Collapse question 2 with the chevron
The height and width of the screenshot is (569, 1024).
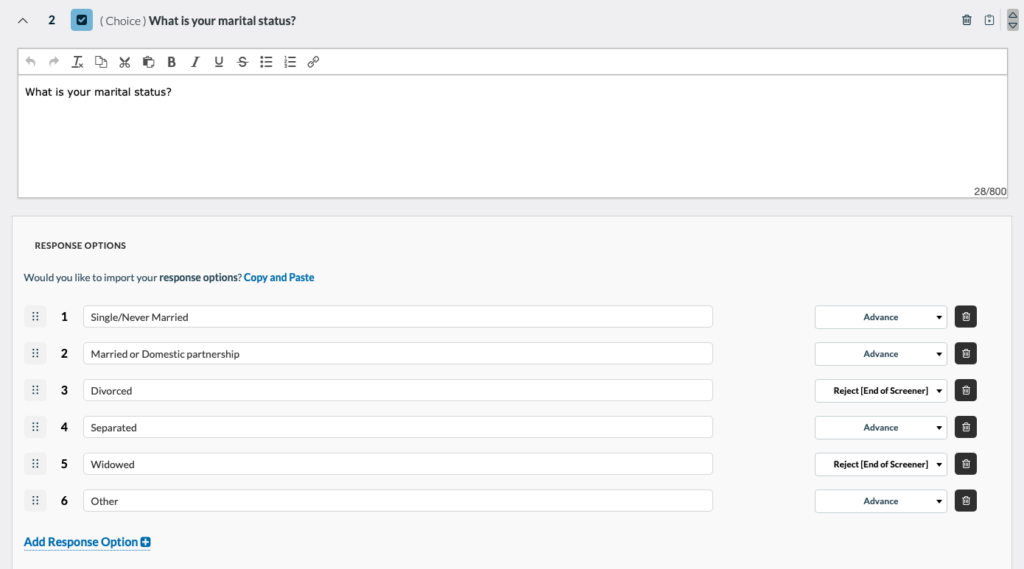point(23,20)
